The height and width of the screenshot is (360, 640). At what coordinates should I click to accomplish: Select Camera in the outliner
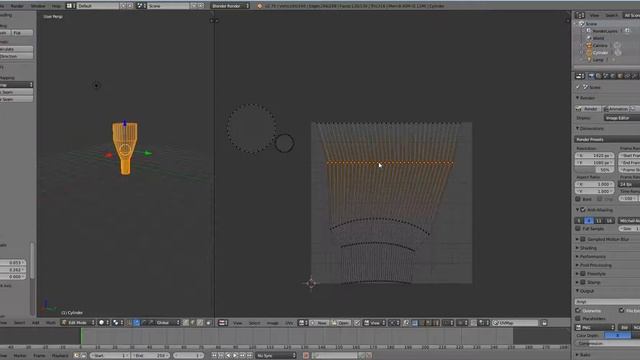point(600,45)
